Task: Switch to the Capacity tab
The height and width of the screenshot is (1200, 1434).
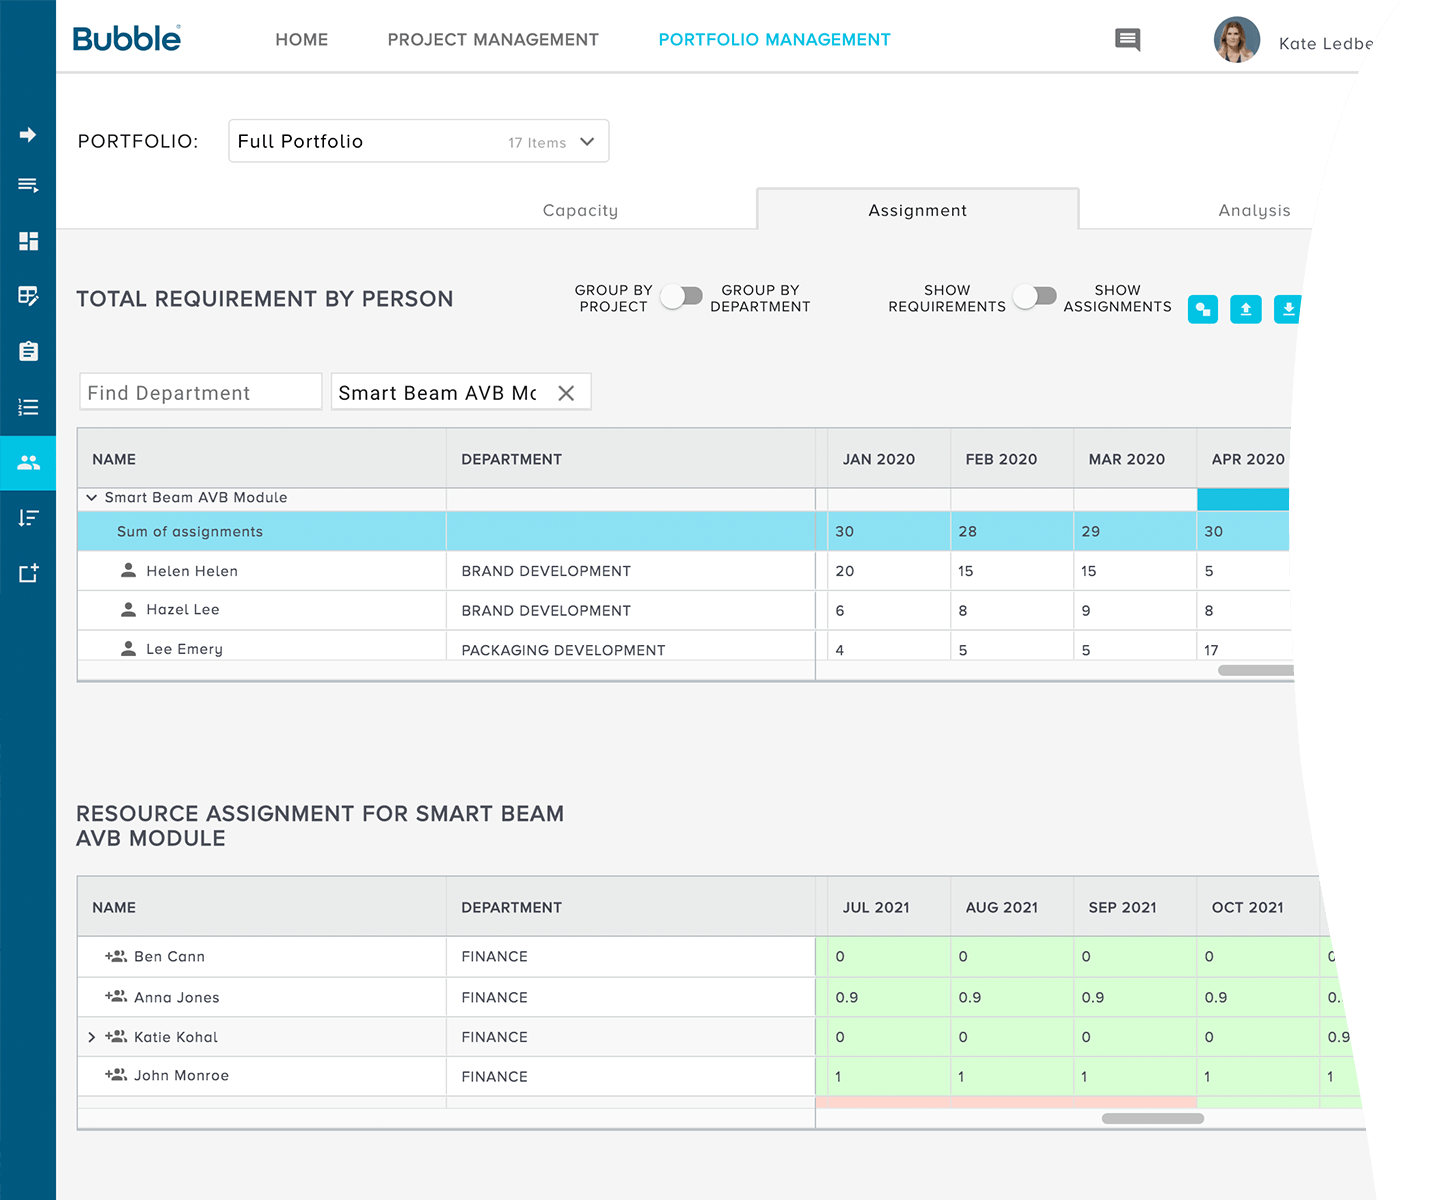Action: 580,210
